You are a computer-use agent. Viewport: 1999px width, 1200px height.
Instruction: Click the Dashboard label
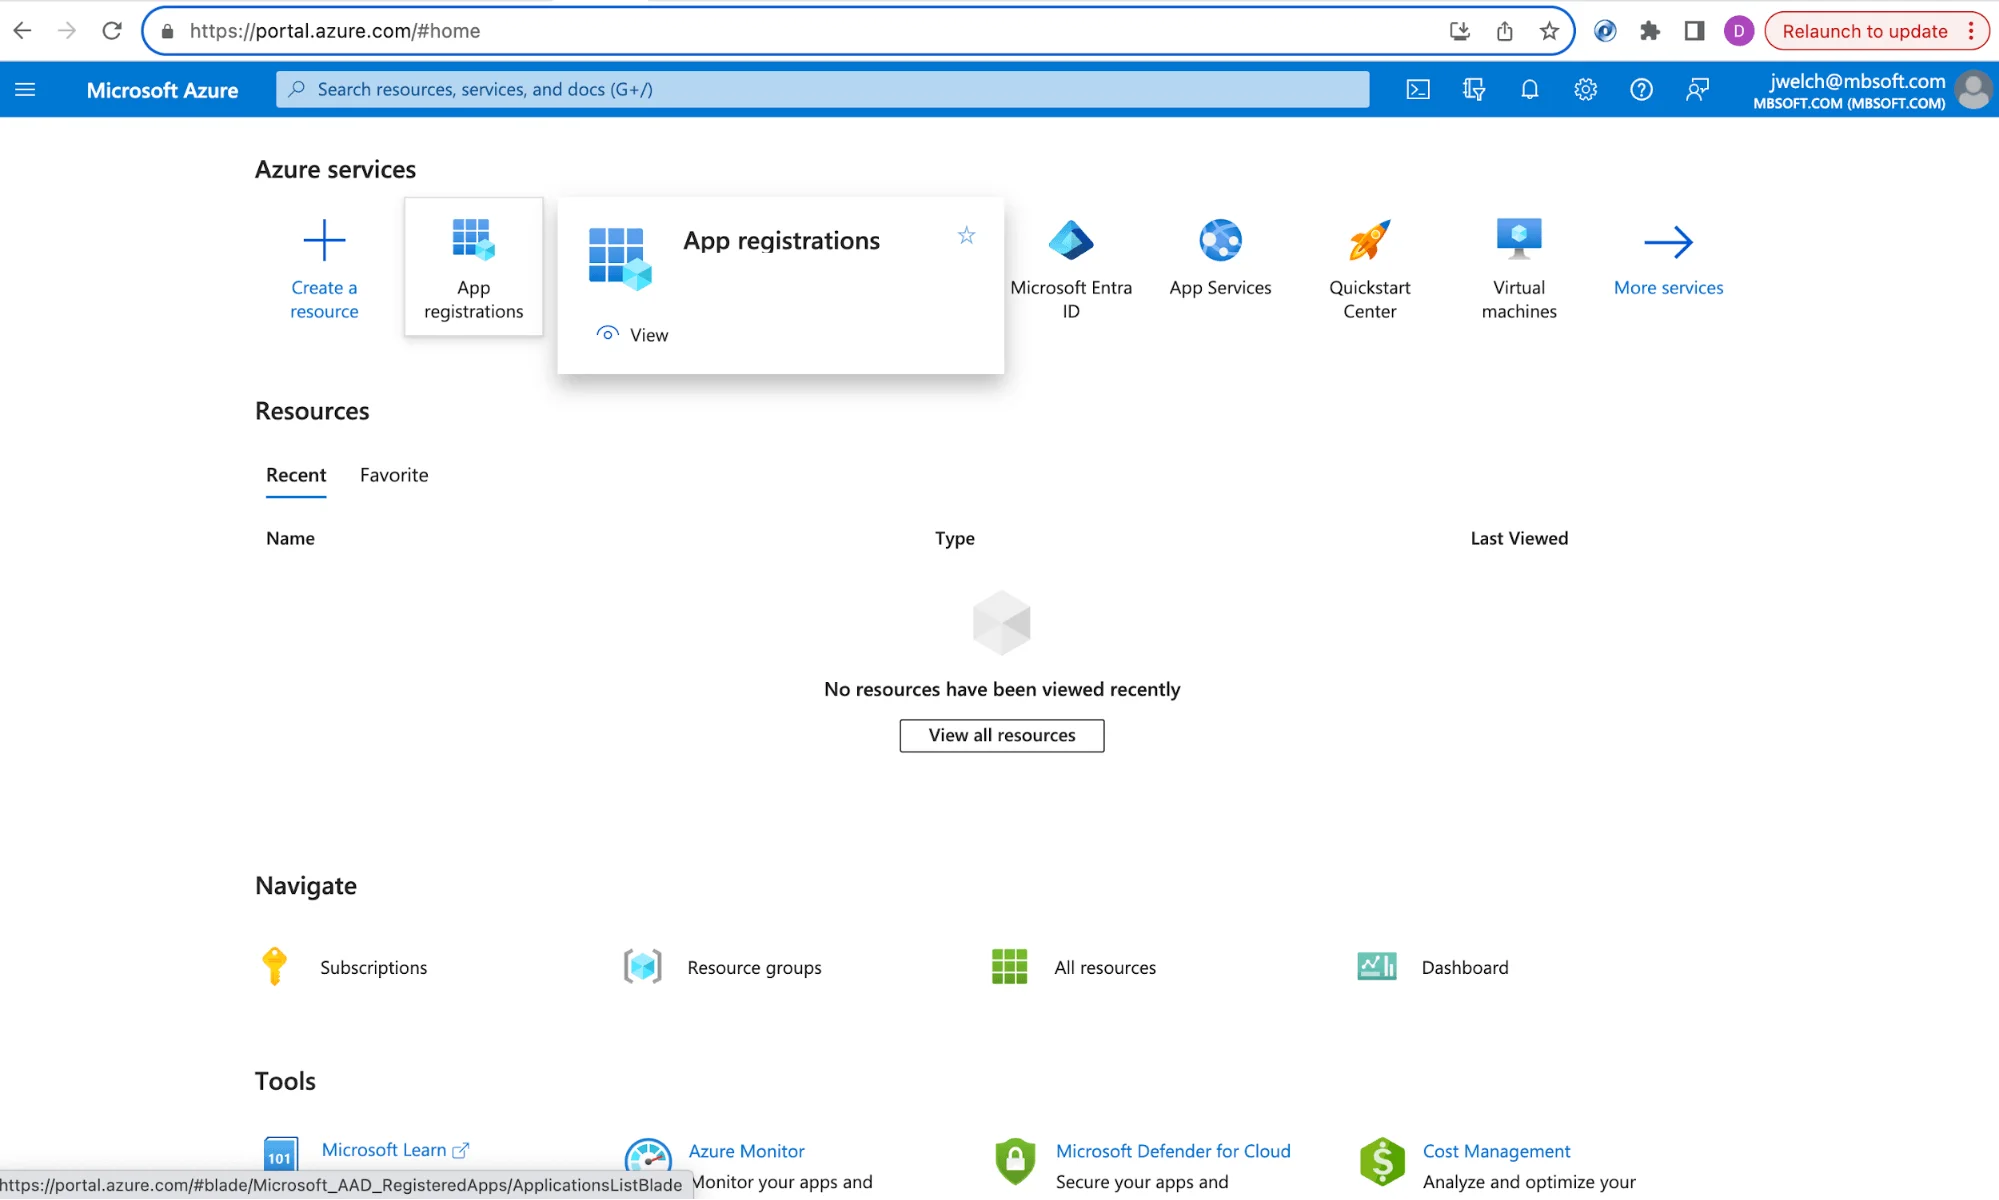tap(1465, 967)
